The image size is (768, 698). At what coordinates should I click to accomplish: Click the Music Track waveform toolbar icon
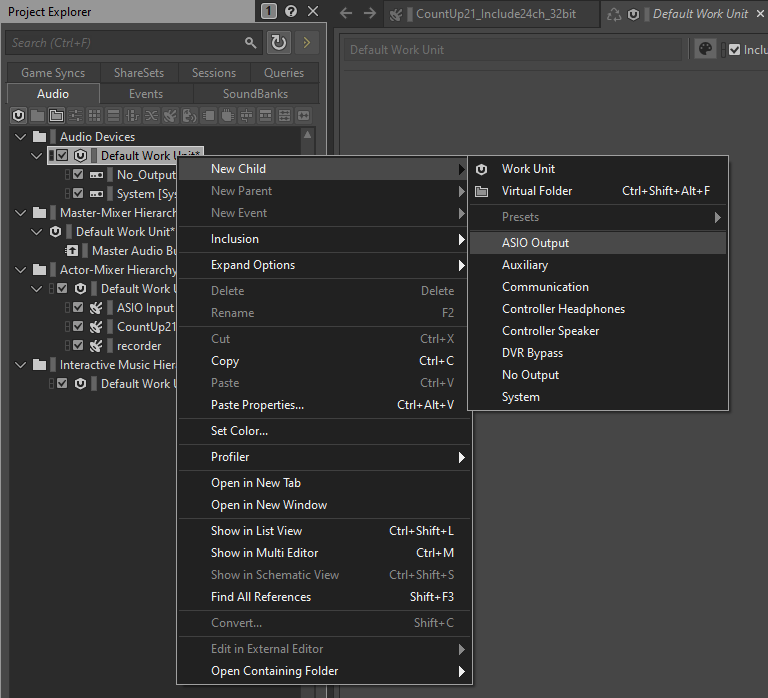pos(304,116)
